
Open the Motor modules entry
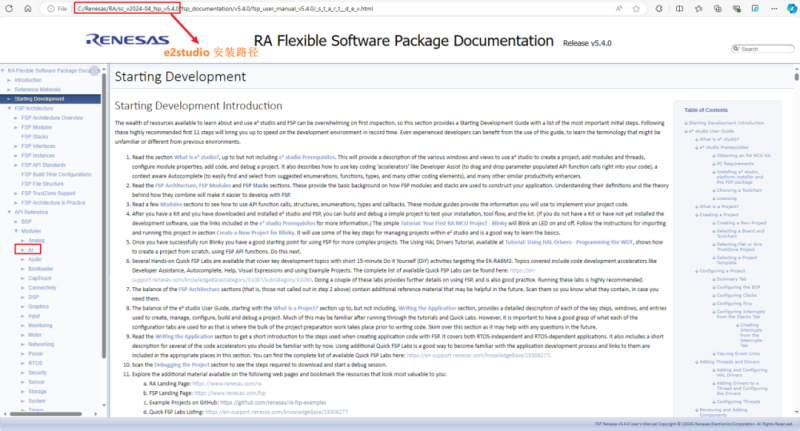pos(35,335)
